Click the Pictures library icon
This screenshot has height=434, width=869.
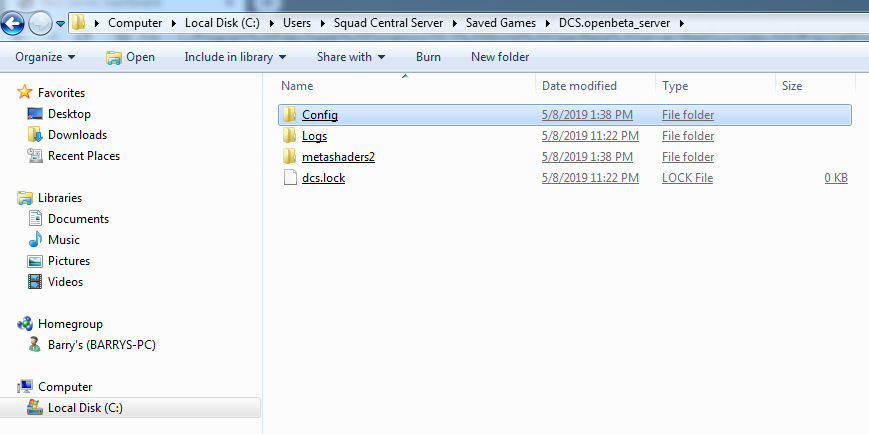35,261
